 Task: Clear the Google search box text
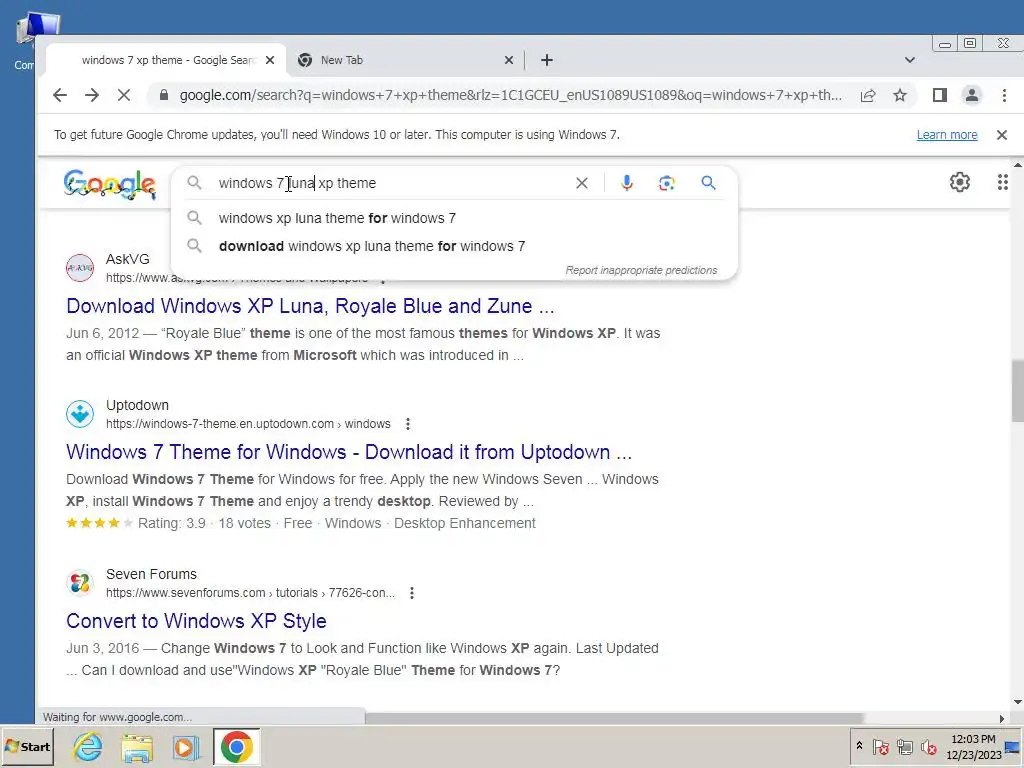(582, 184)
